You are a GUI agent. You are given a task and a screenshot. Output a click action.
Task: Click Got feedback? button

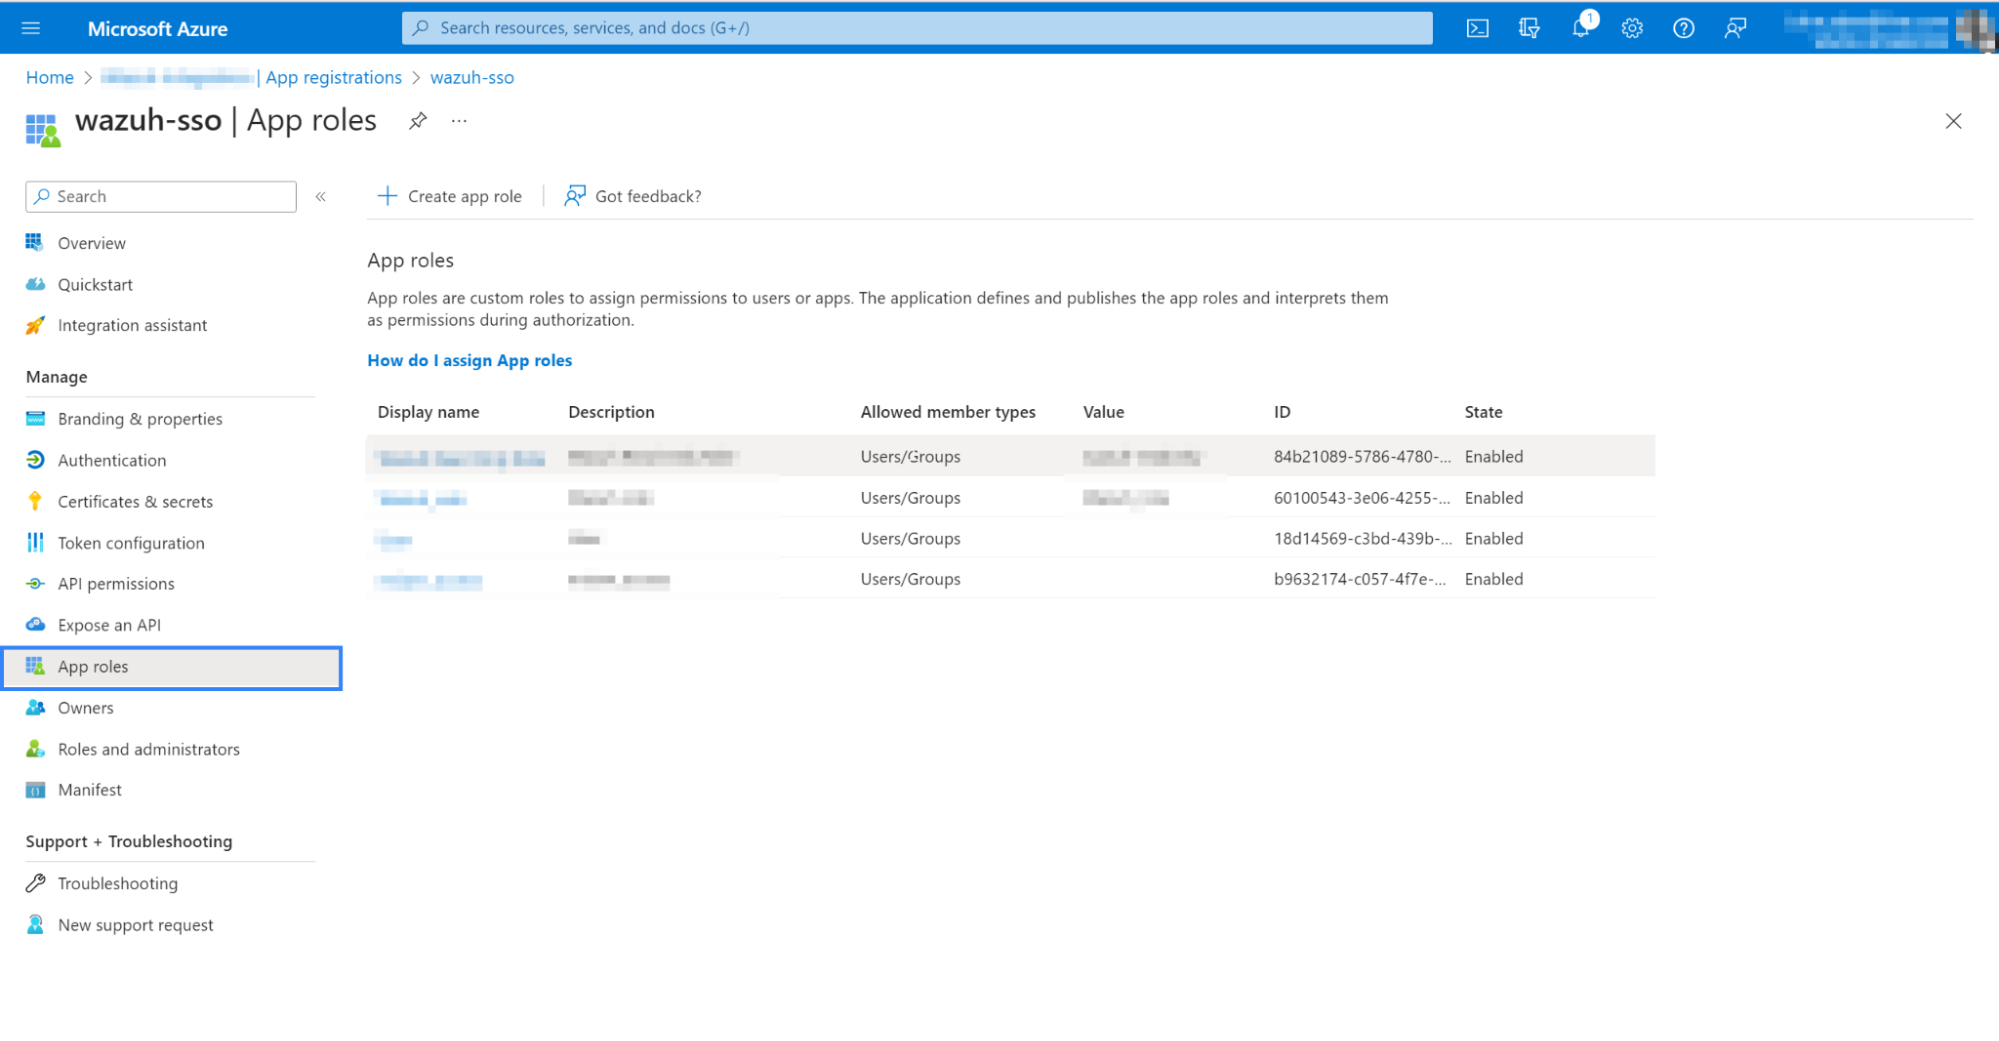633,196
